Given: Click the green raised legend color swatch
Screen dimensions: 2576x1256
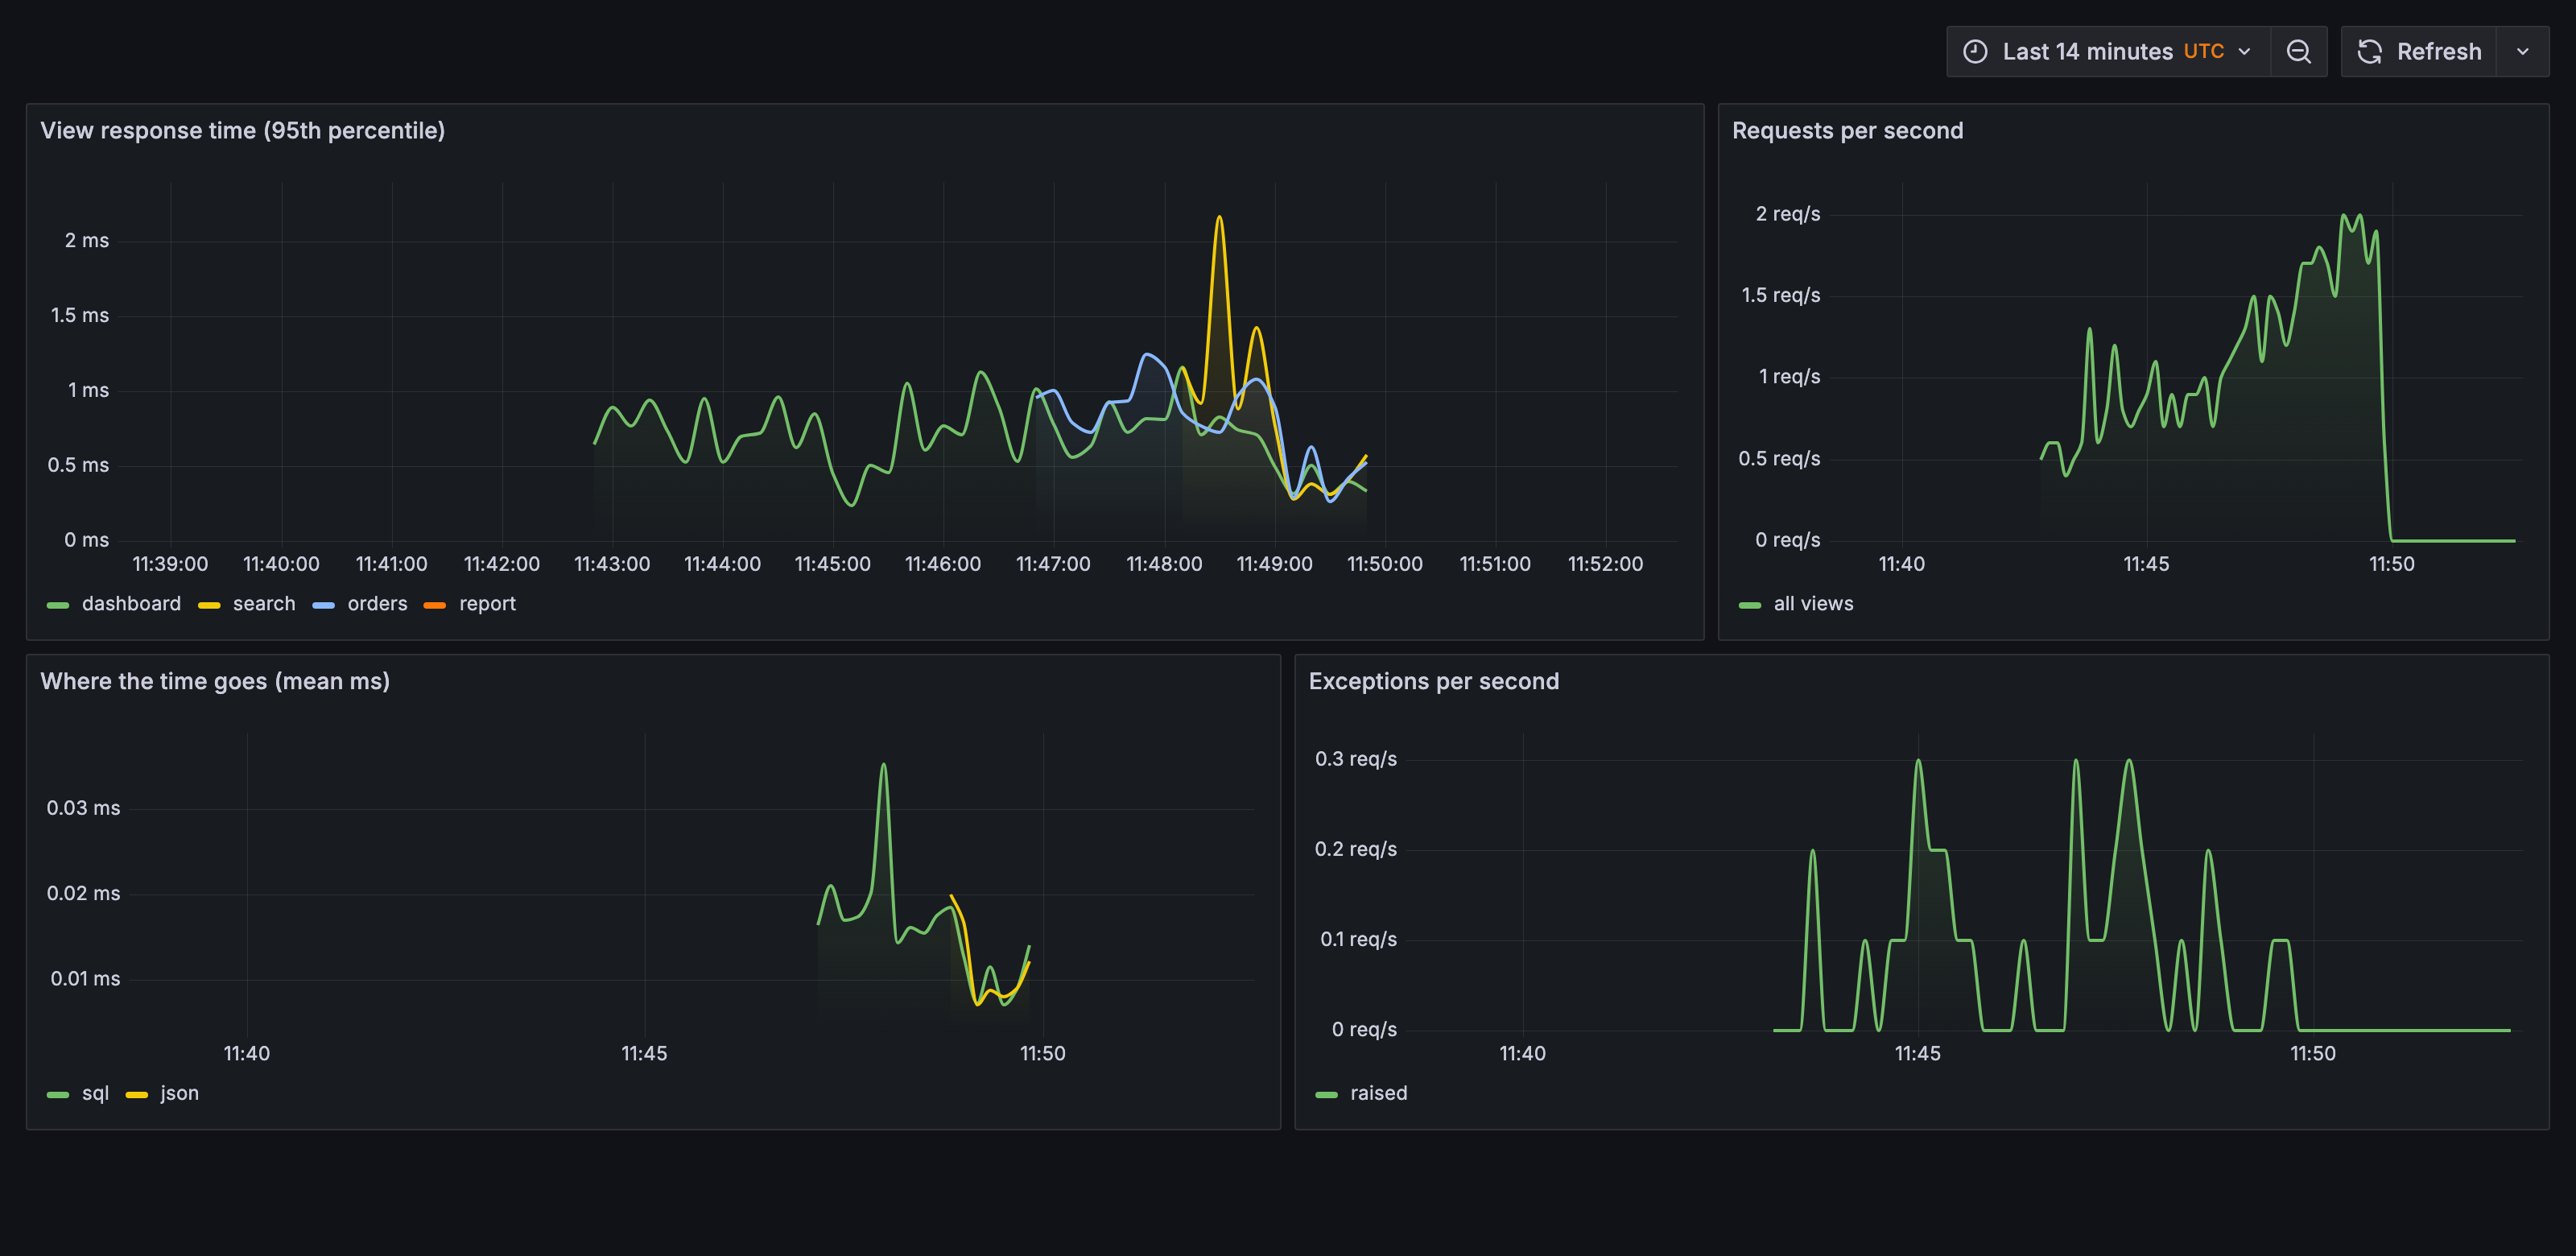Looking at the screenshot, I should [x=1327, y=1094].
